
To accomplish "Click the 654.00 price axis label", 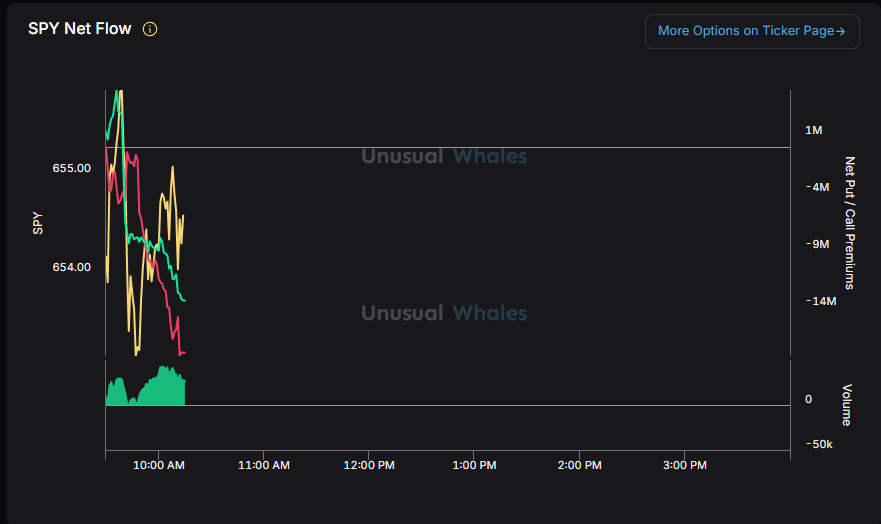I will (71, 267).
